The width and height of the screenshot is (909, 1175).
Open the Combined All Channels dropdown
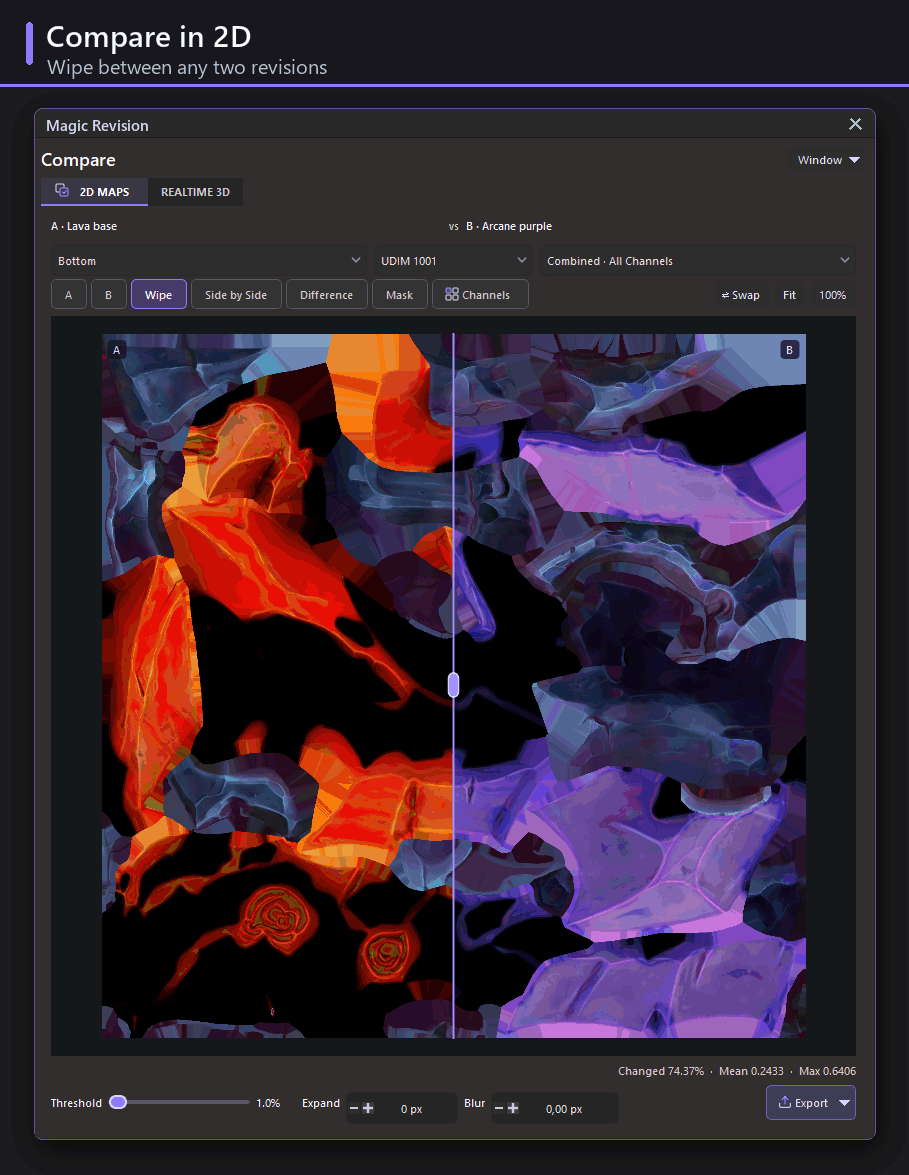[x=698, y=261]
